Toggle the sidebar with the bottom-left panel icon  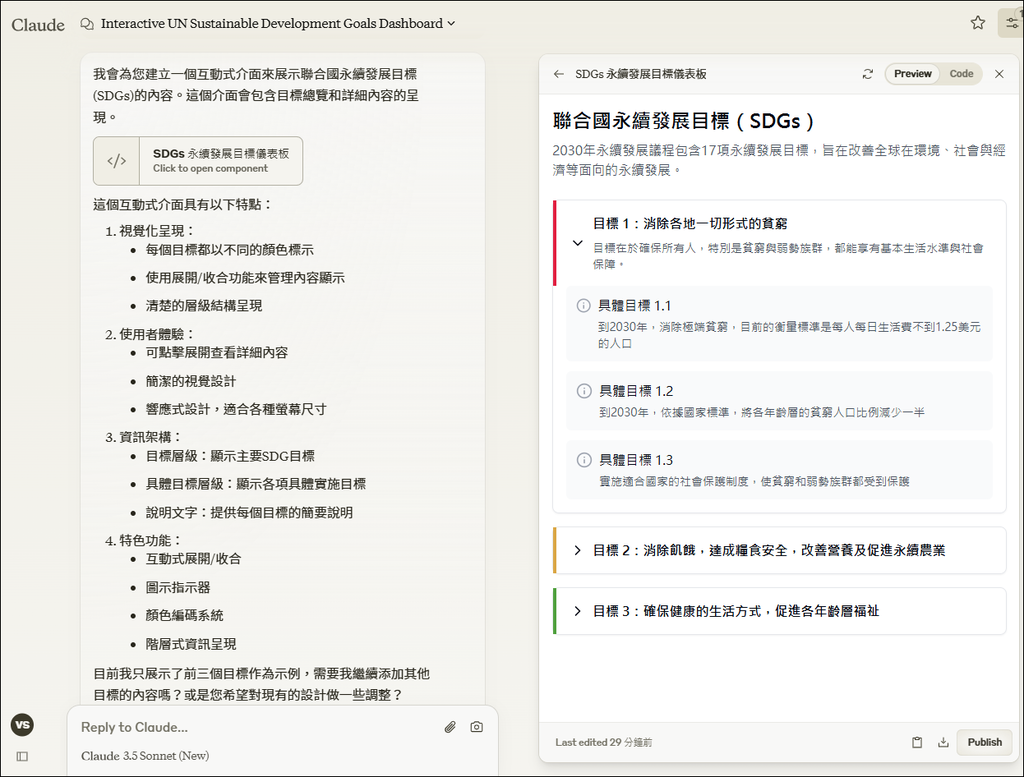(22, 756)
